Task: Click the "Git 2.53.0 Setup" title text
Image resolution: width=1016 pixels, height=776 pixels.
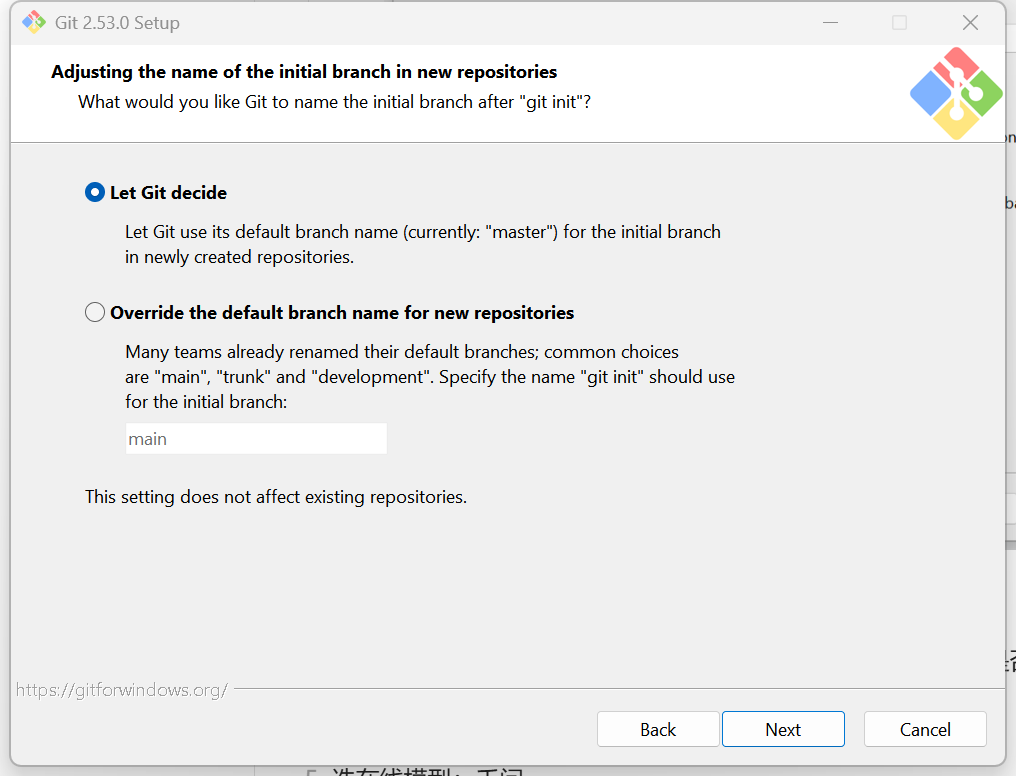Action: click(x=117, y=23)
